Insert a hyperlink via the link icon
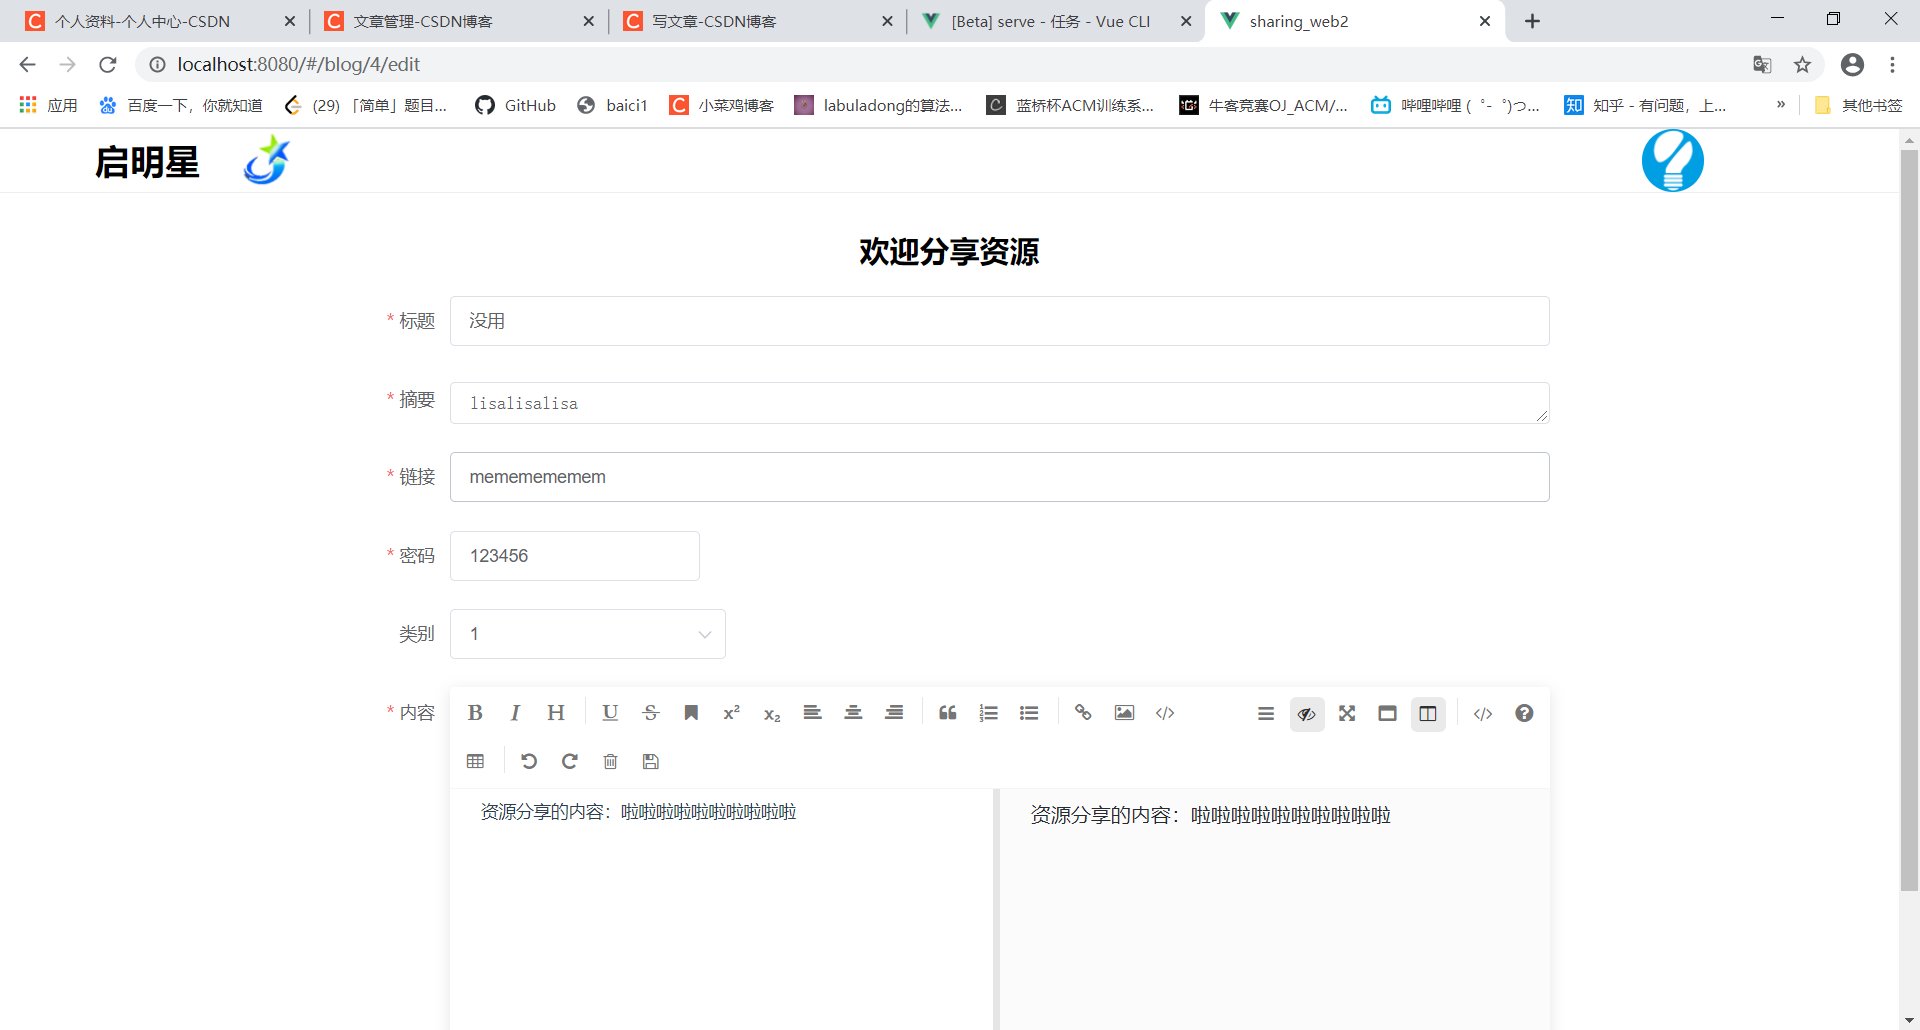The image size is (1920, 1030). coord(1083,713)
